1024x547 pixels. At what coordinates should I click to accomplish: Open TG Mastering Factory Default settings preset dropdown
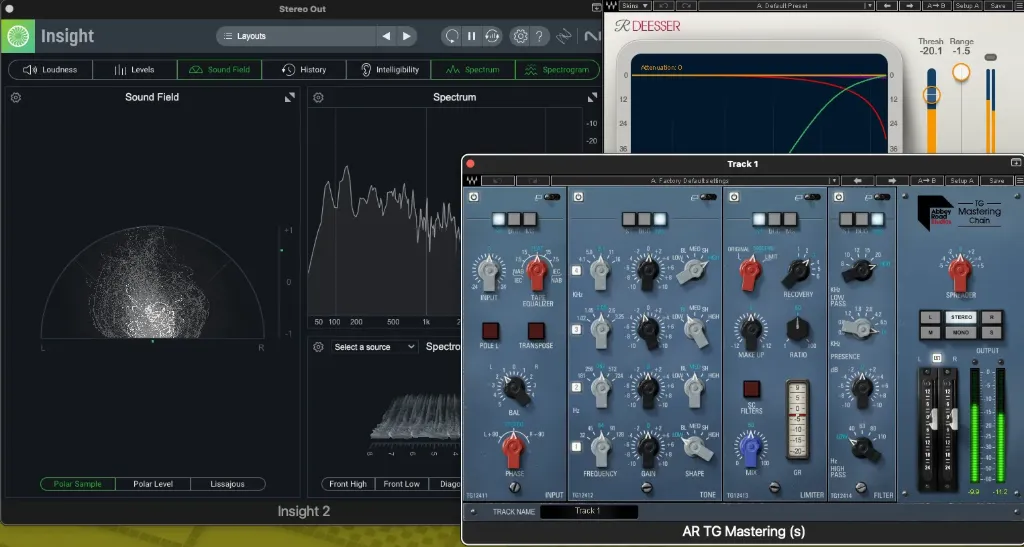pyautogui.click(x=695, y=181)
